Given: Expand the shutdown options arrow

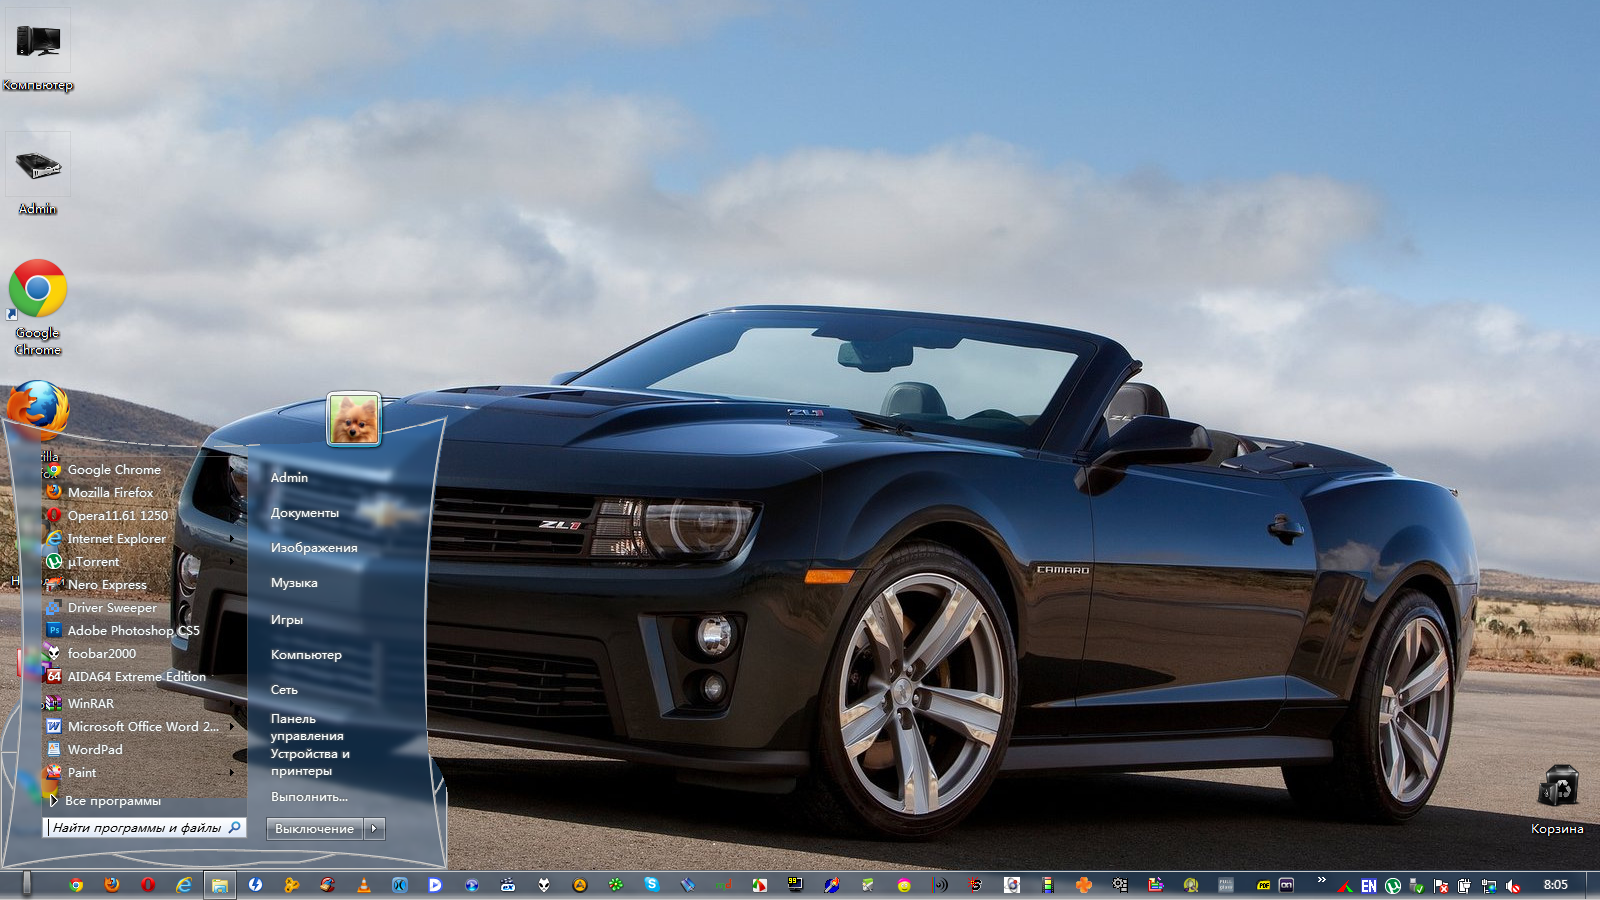Looking at the screenshot, I should [375, 828].
